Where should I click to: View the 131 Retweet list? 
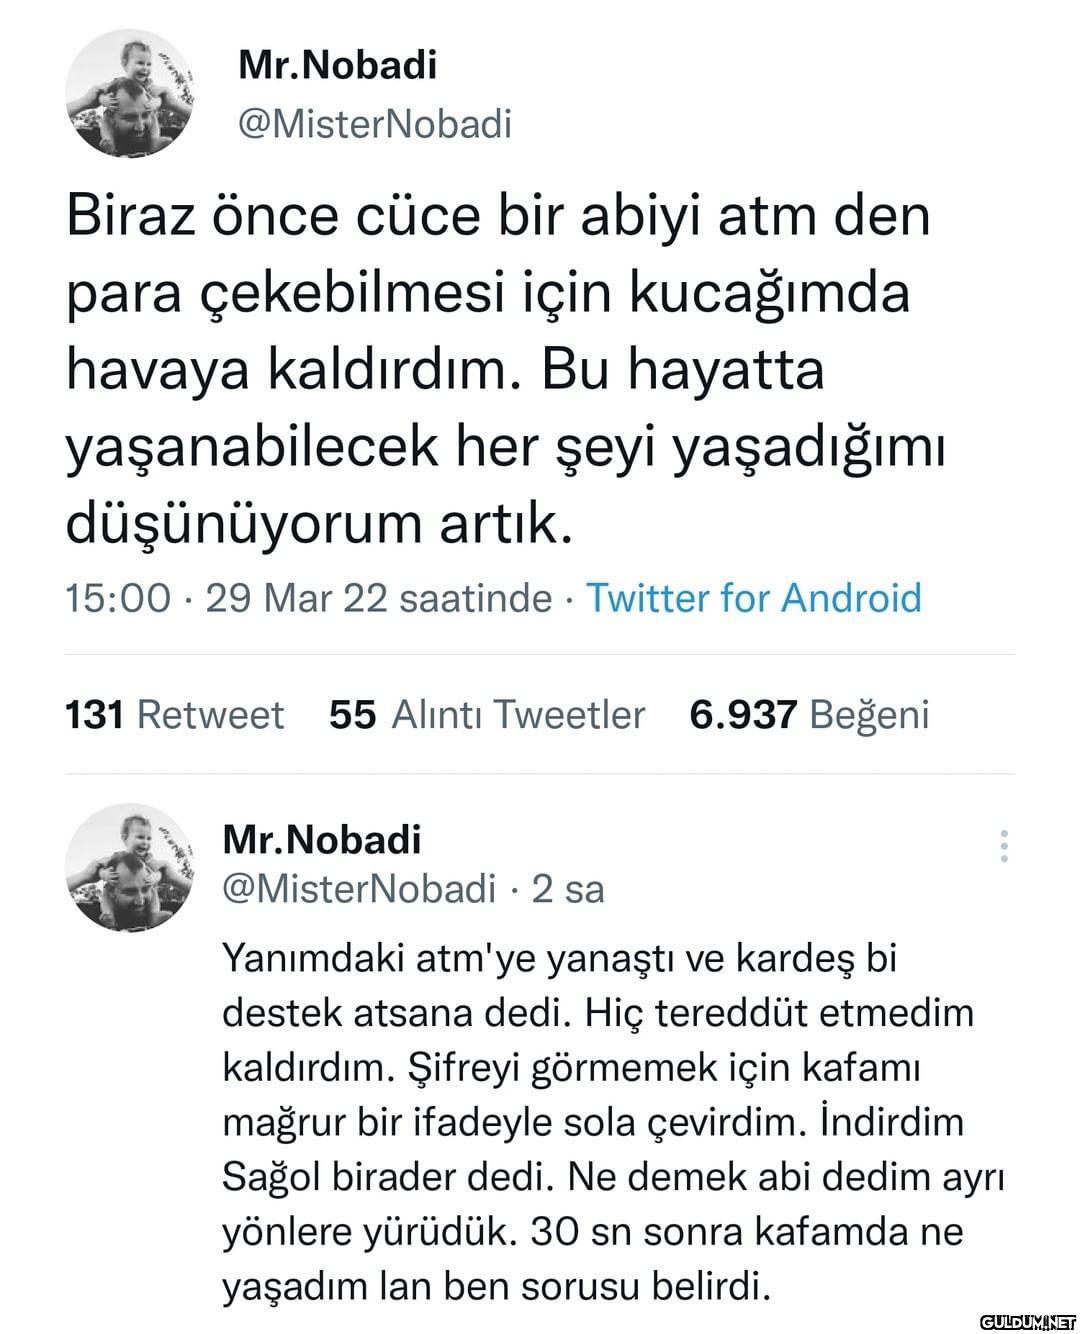click(174, 715)
